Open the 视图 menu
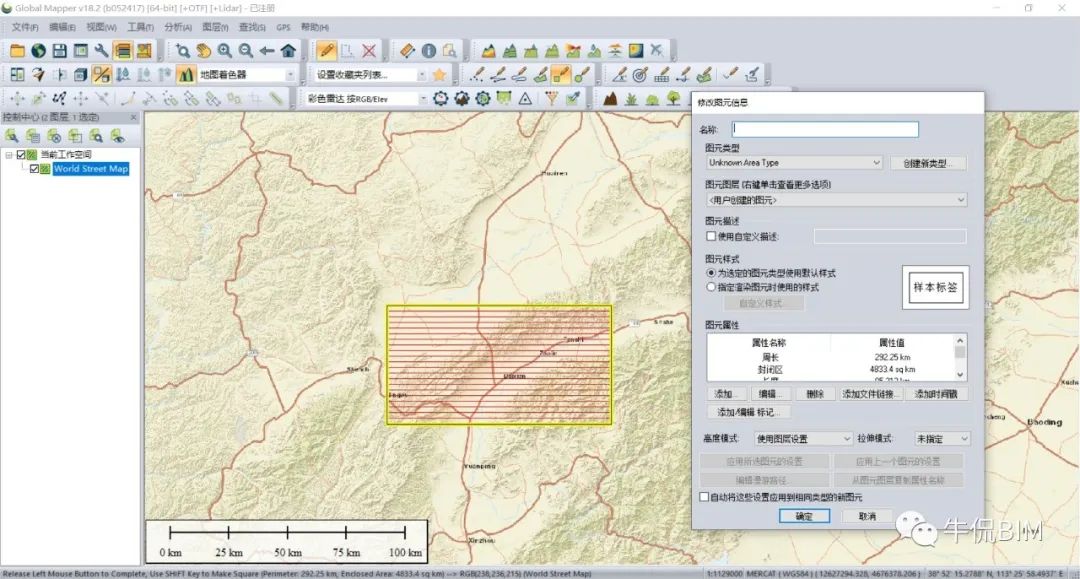Screen dimensions: 1080x579 click(x=101, y=27)
